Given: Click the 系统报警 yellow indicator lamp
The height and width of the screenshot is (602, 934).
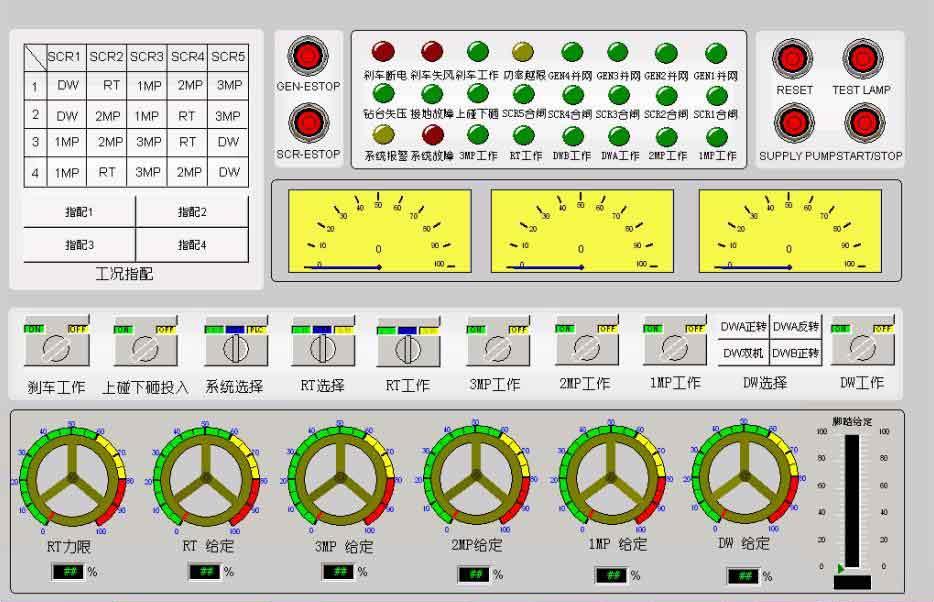Looking at the screenshot, I should coord(382,135).
